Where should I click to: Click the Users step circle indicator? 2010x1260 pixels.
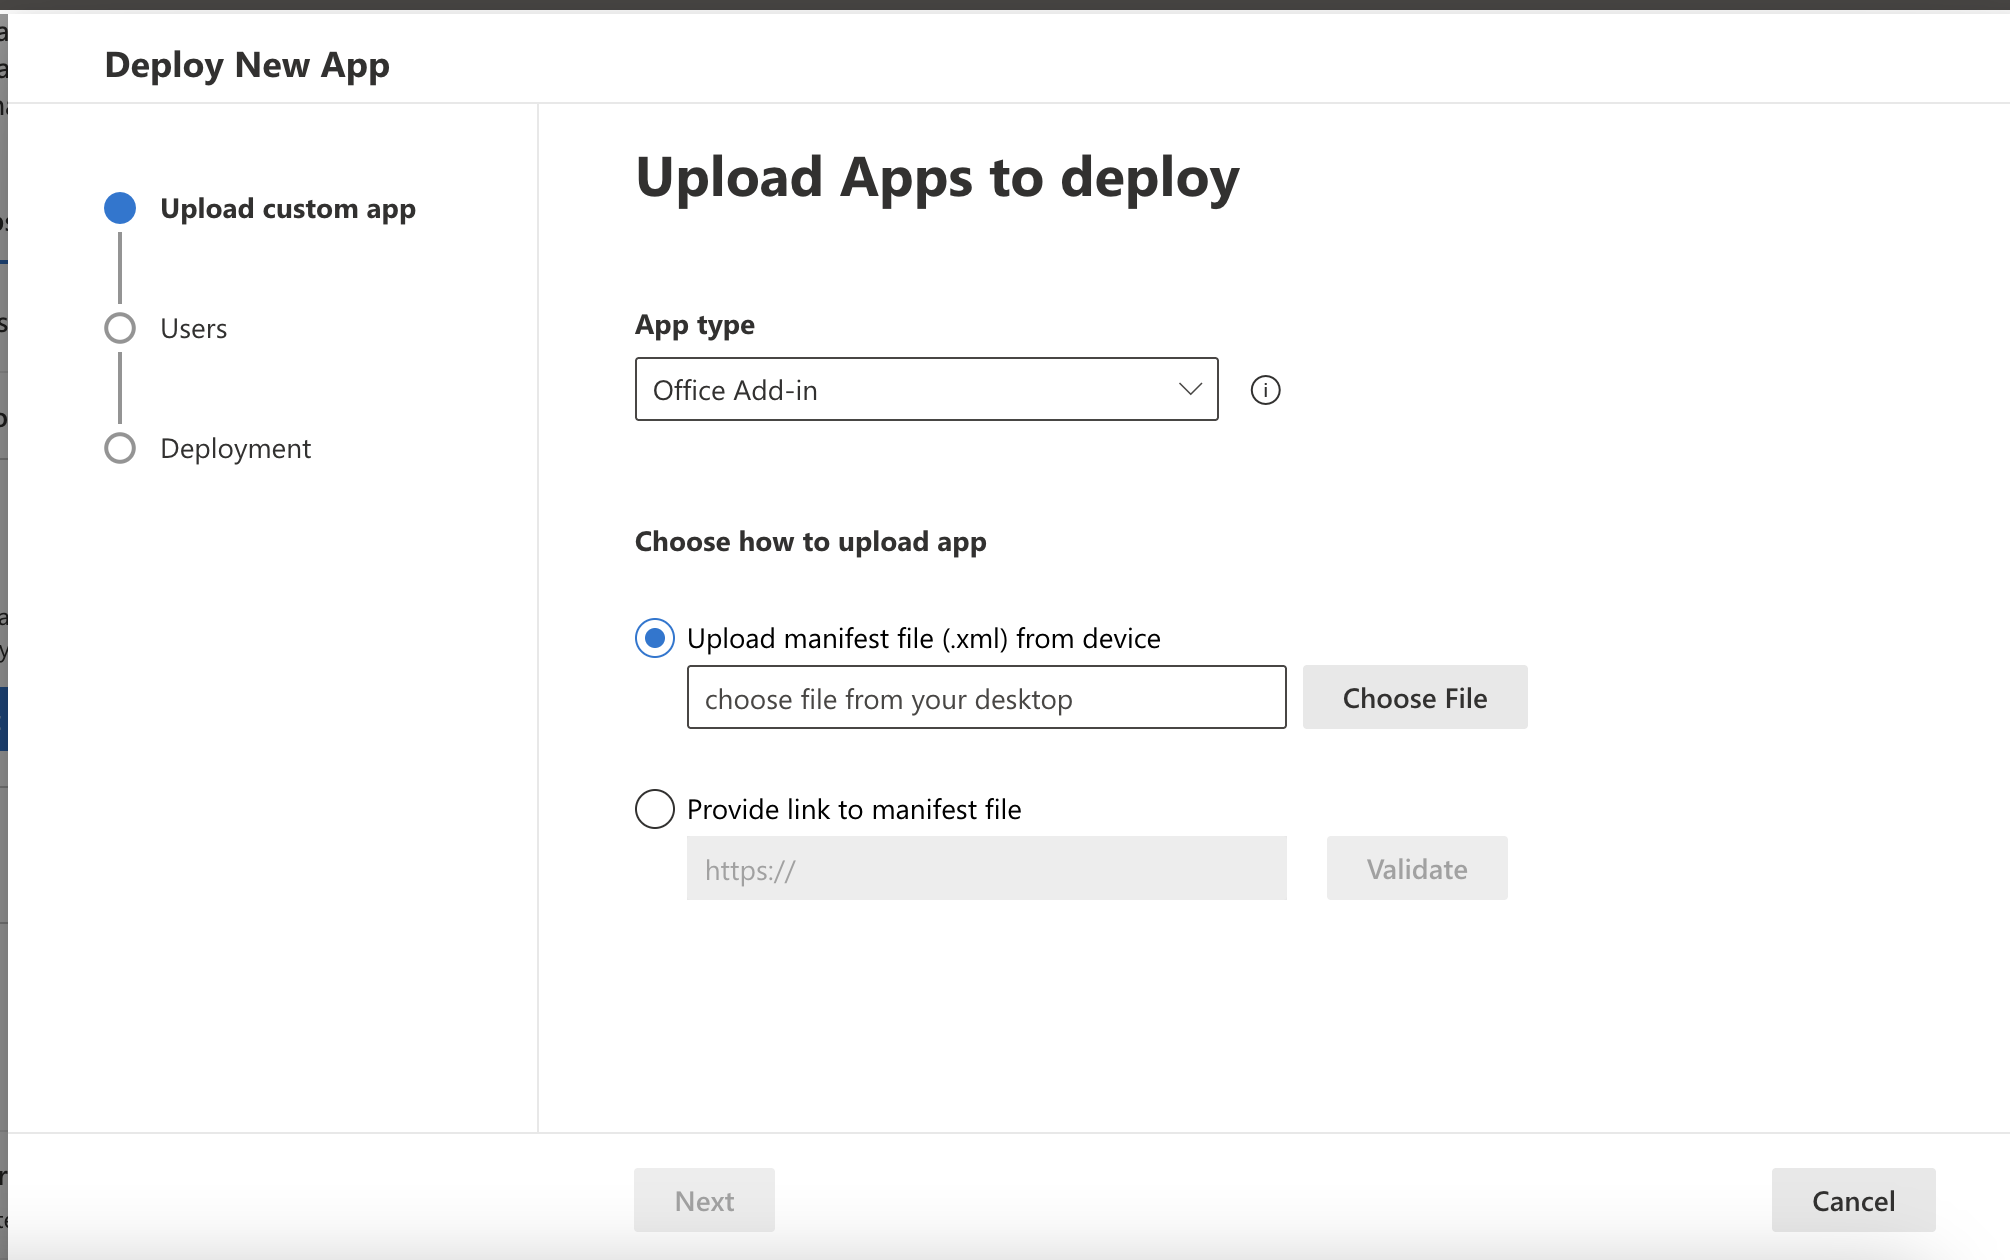(x=120, y=328)
